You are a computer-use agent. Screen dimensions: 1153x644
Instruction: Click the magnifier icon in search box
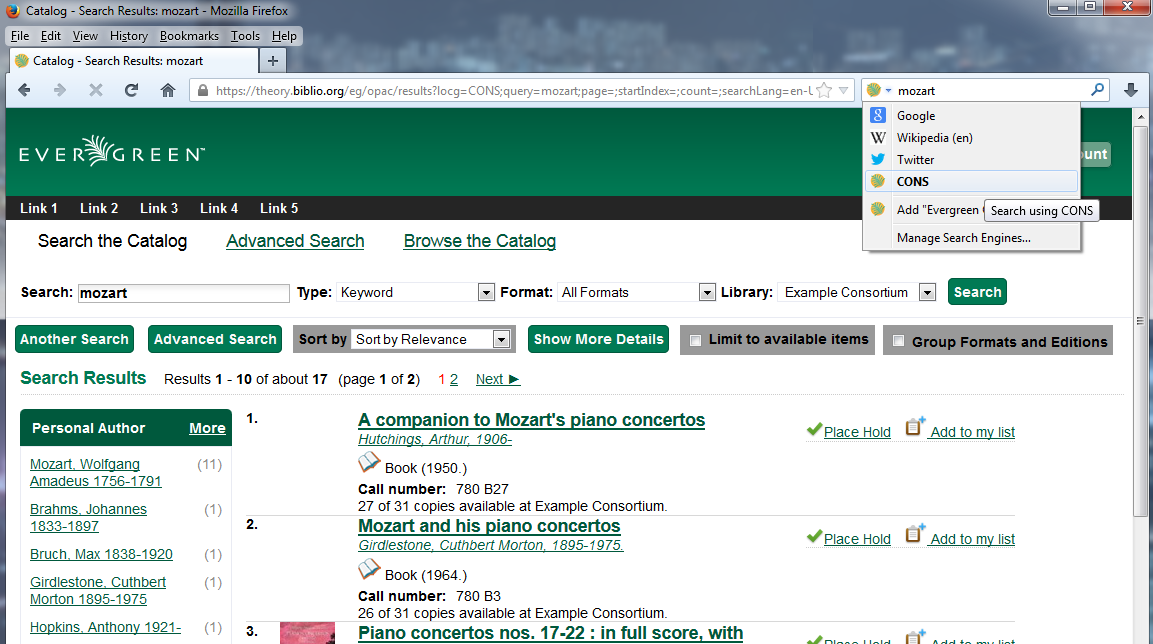[x=1097, y=90]
